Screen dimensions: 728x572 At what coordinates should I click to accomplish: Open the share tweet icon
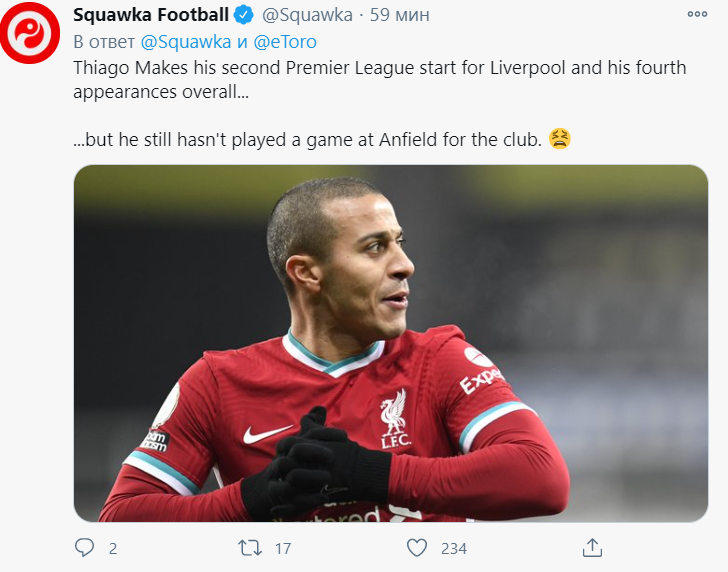(592, 547)
